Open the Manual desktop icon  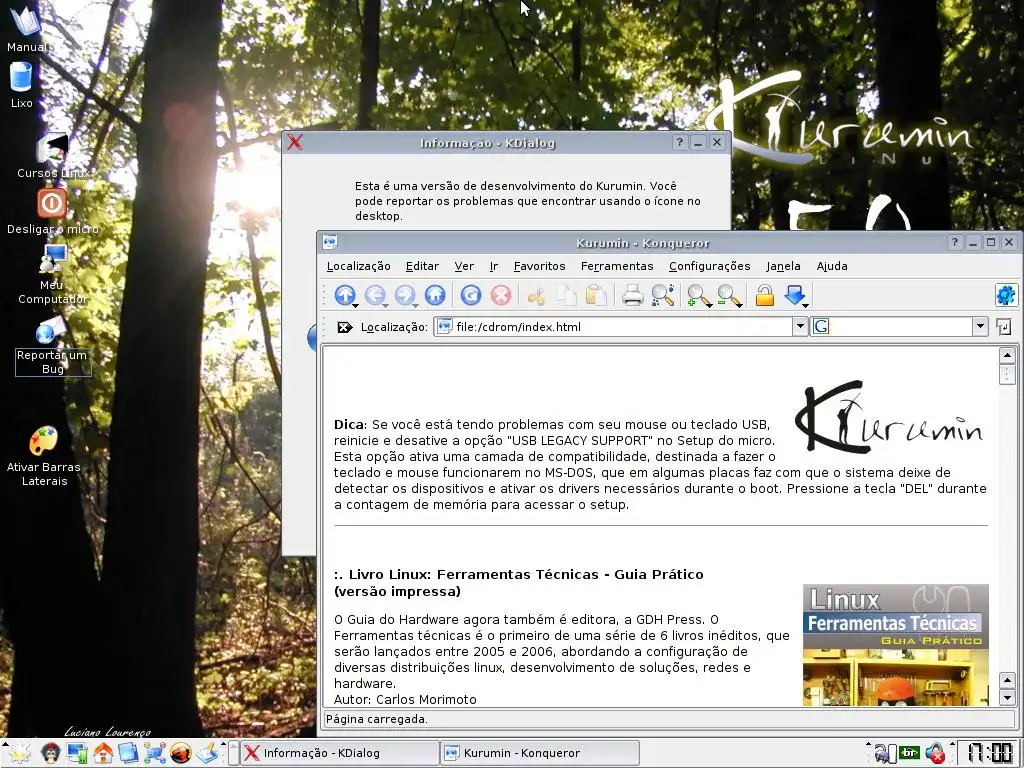coord(26,29)
